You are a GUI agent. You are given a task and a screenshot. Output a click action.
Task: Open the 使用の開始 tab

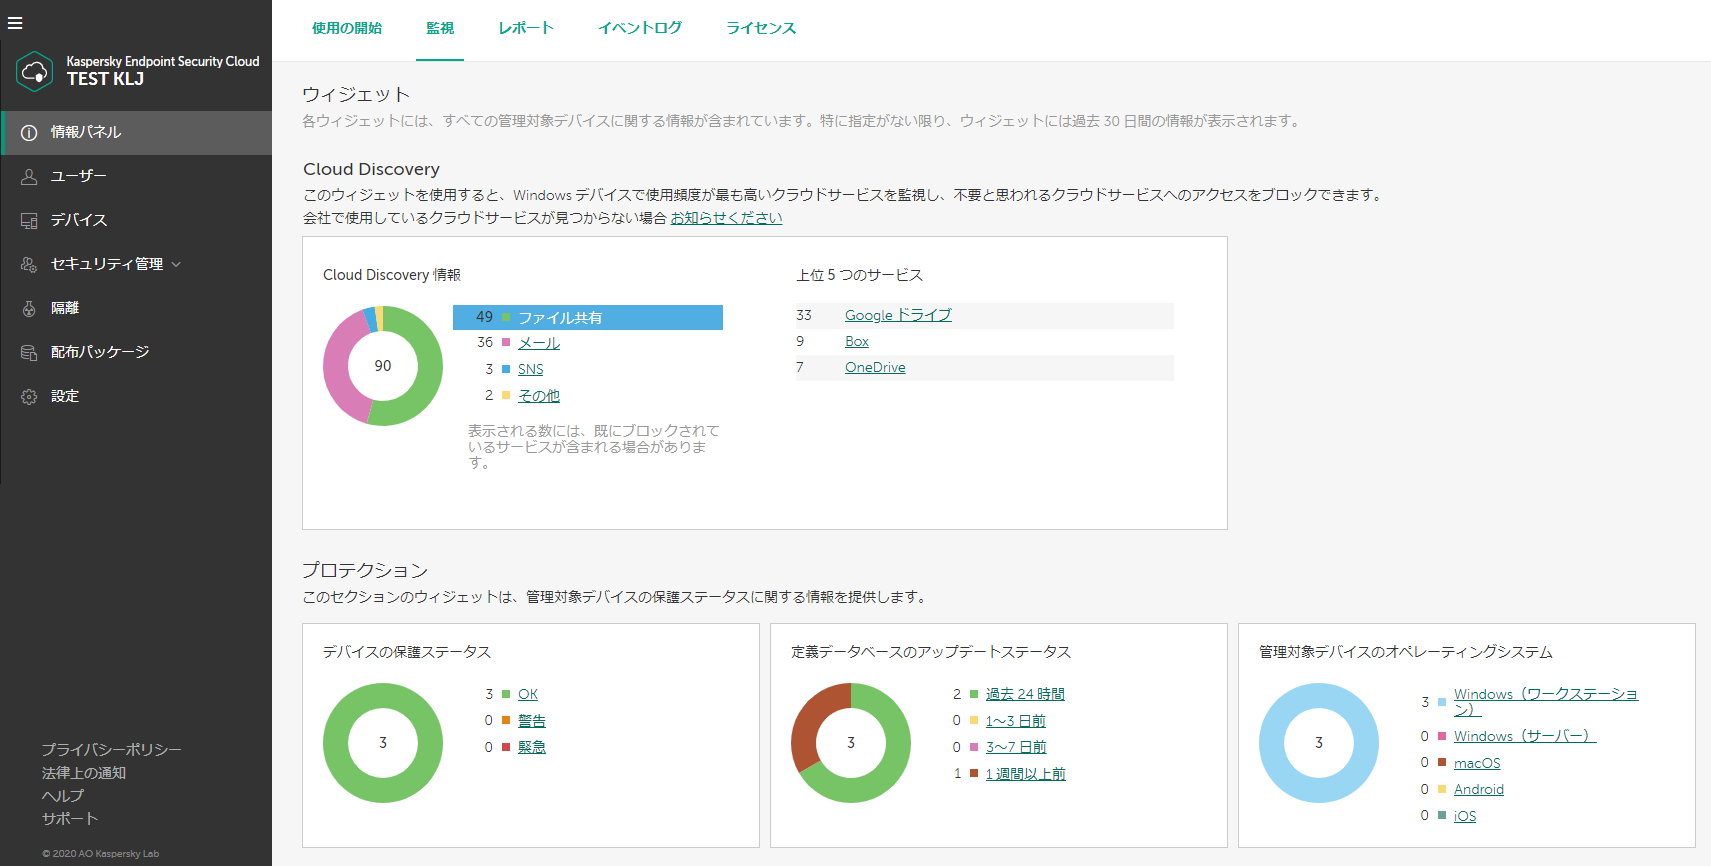click(x=347, y=28)
